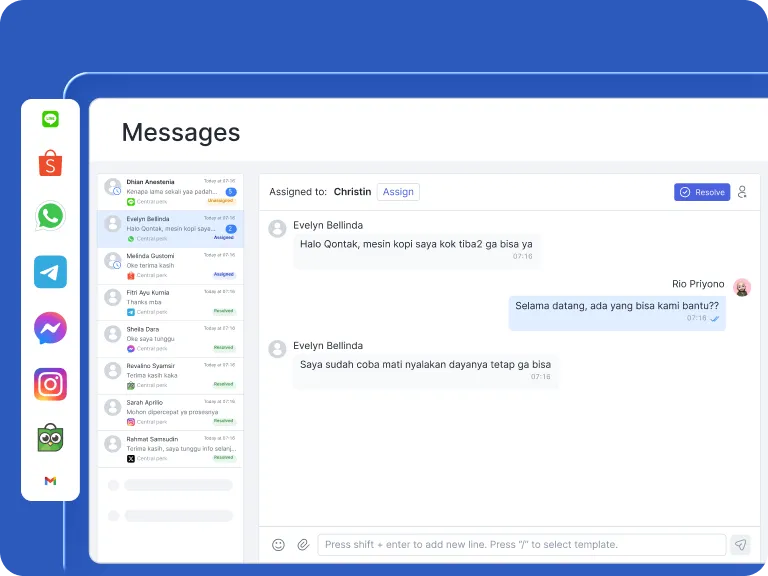Open the Tokopedia channel icon
The height and width of the screenshot is (576, 768).
pos(50,437)
